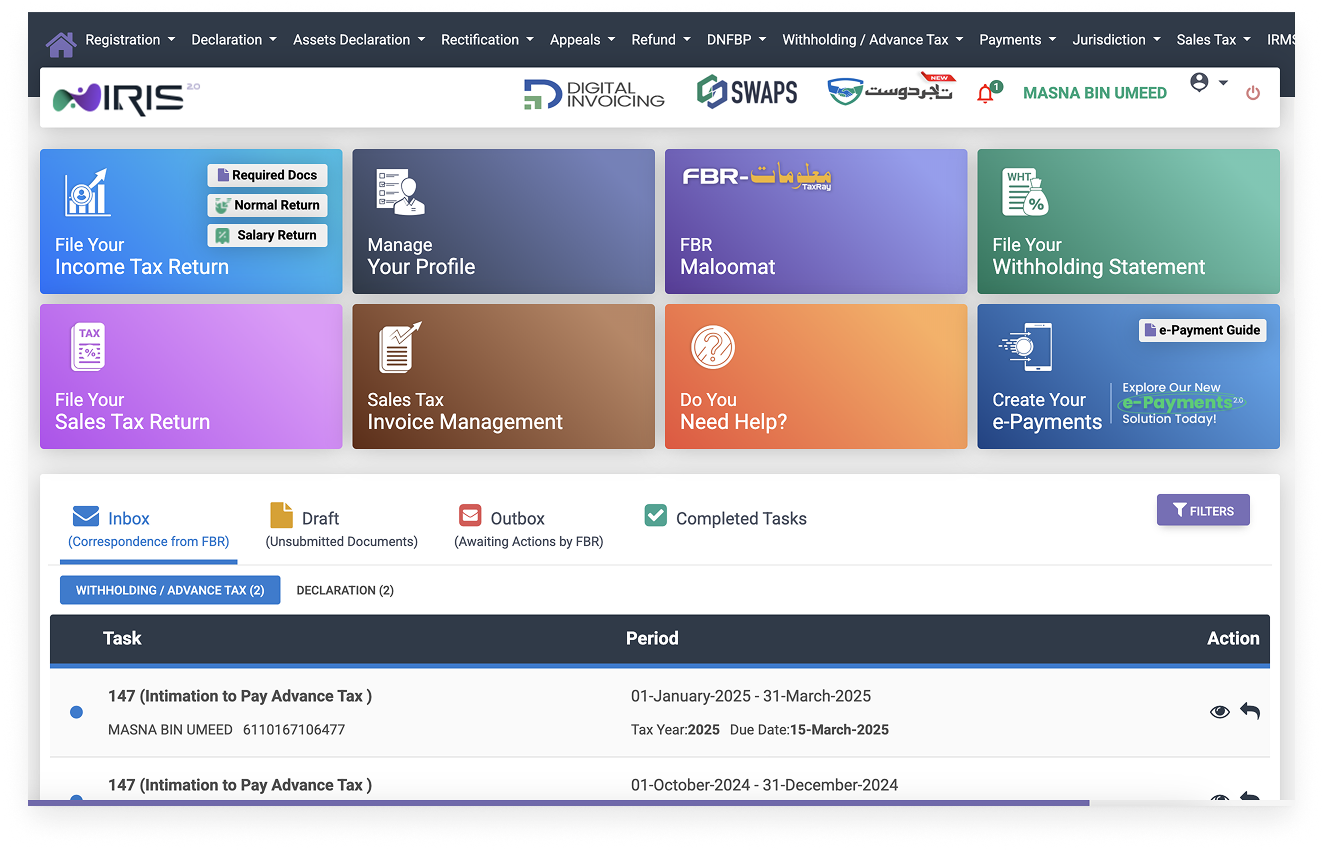Click the 01-October-2024 - 31-December-2024 period
This screenshot has width=1323, height=850.
(x=764, y=785)
